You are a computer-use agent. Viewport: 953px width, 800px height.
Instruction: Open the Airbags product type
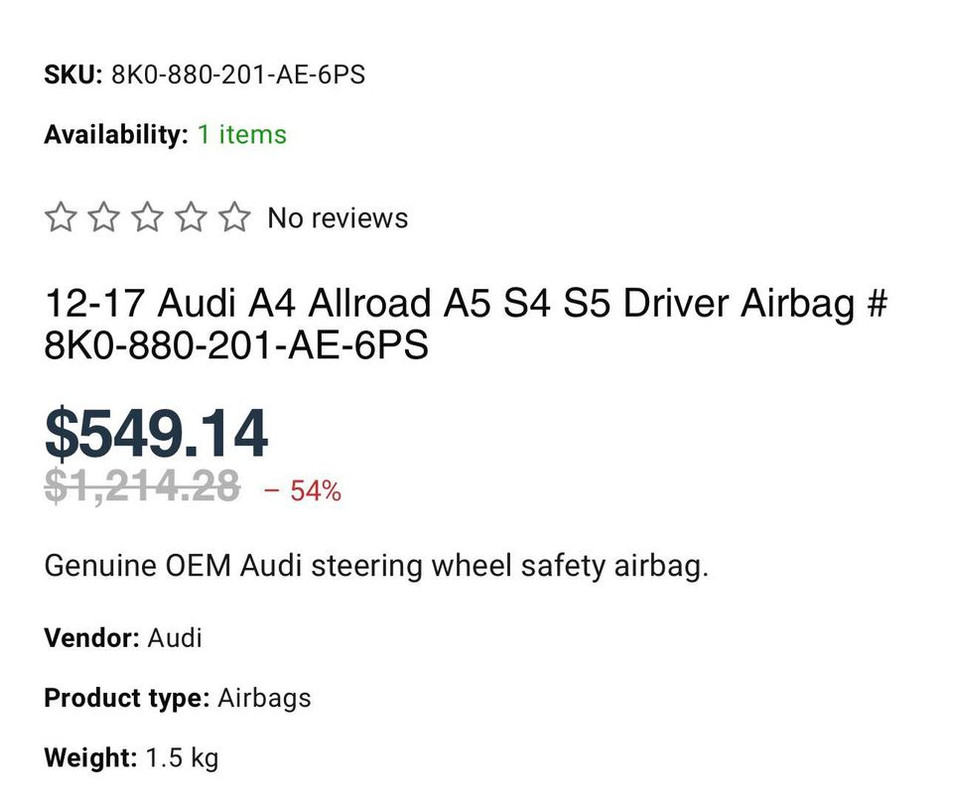(264, 697)
